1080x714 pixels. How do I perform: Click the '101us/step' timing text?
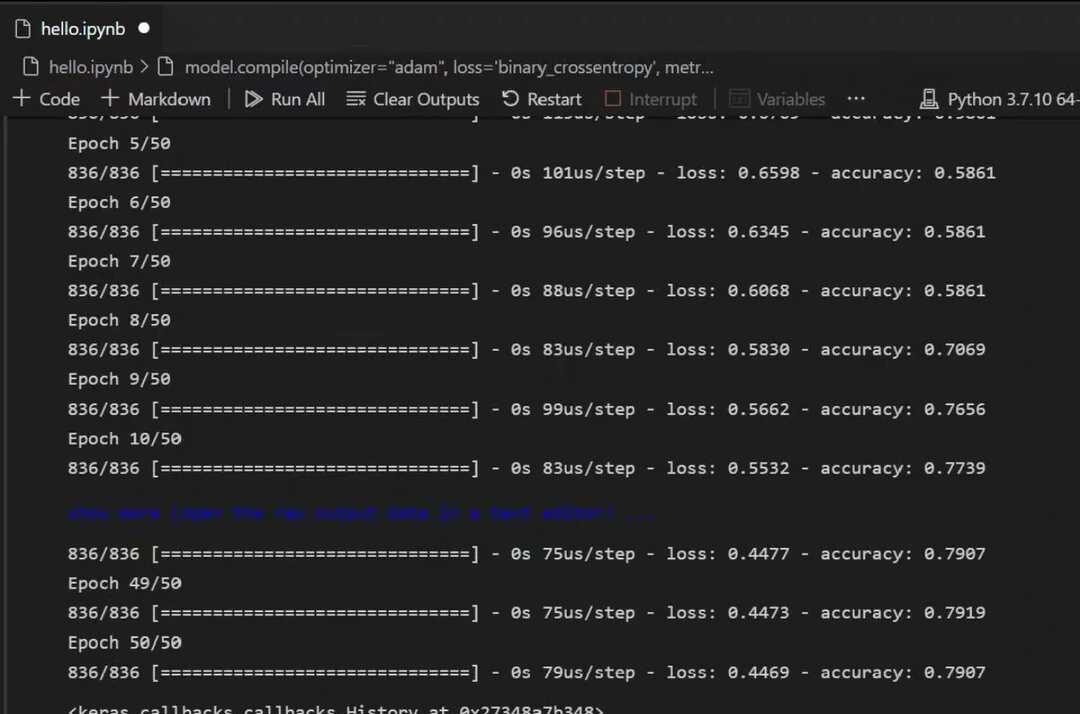pyautogui.click(x=594, y=173)
